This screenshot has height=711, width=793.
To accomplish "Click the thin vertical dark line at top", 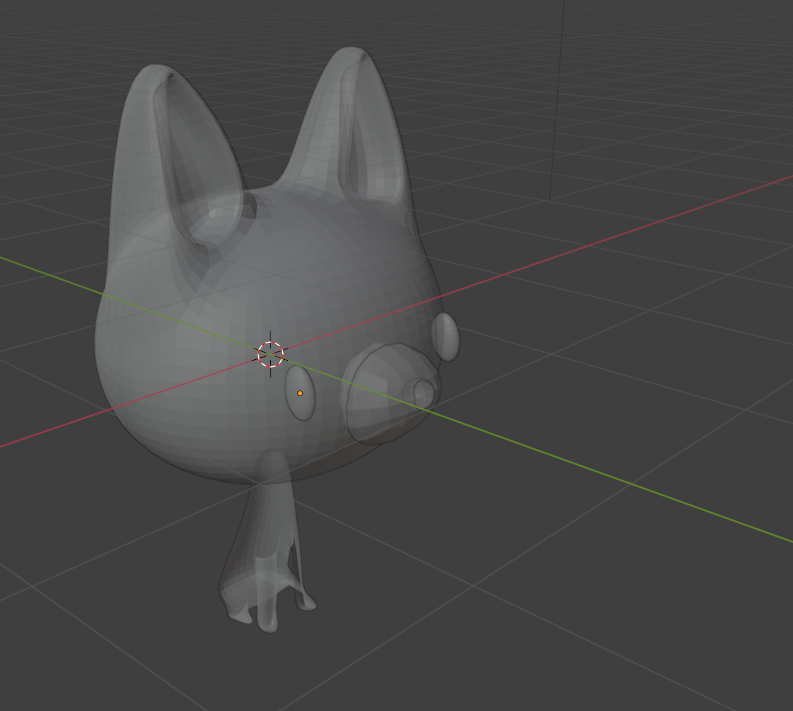I will point(556,100).
